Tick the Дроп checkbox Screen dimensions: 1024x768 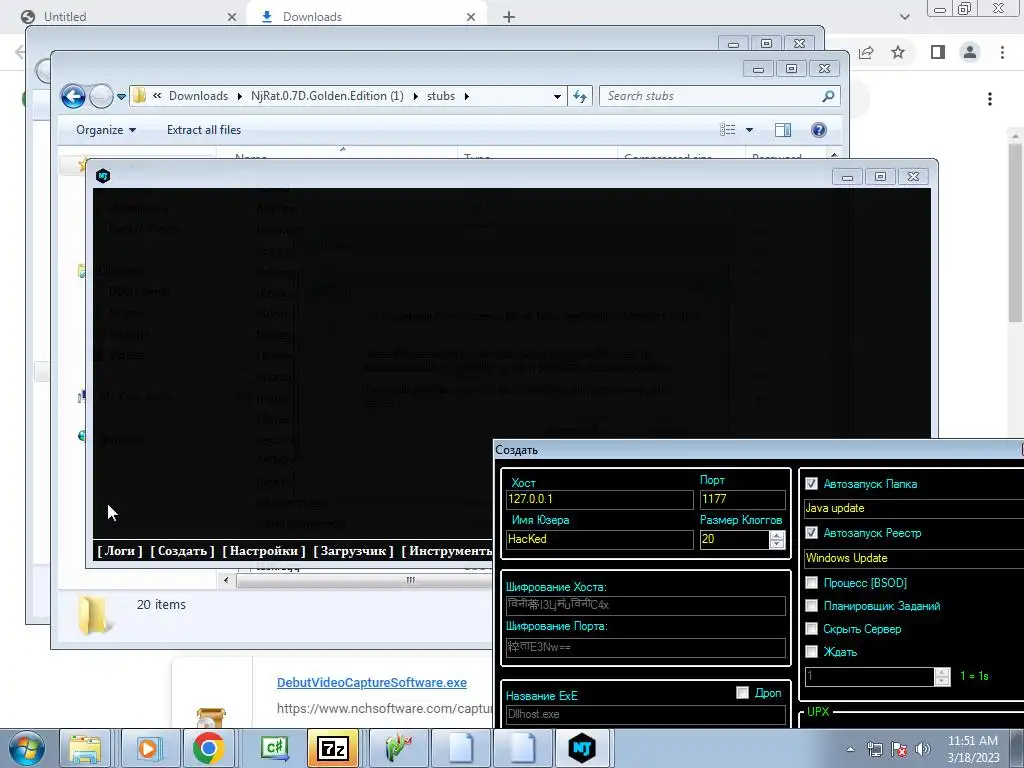click(743, 693)
